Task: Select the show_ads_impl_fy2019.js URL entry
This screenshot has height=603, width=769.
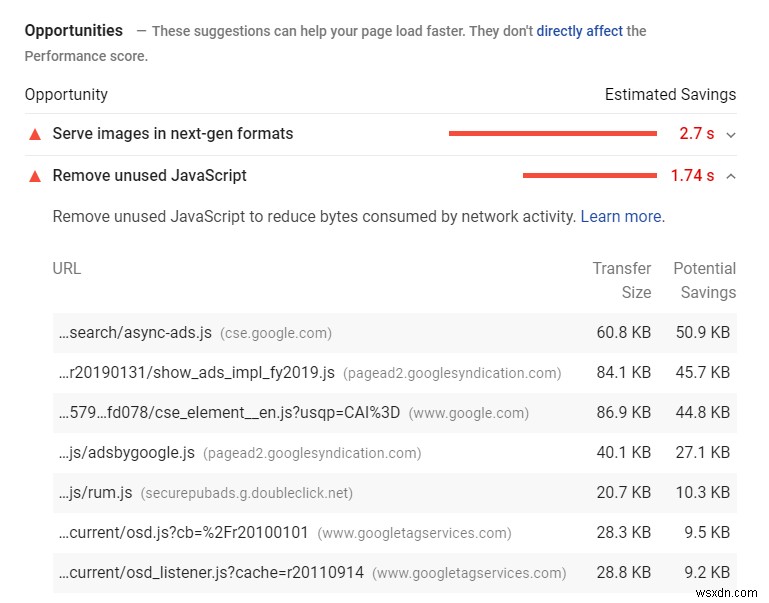Action: (197, 373)
